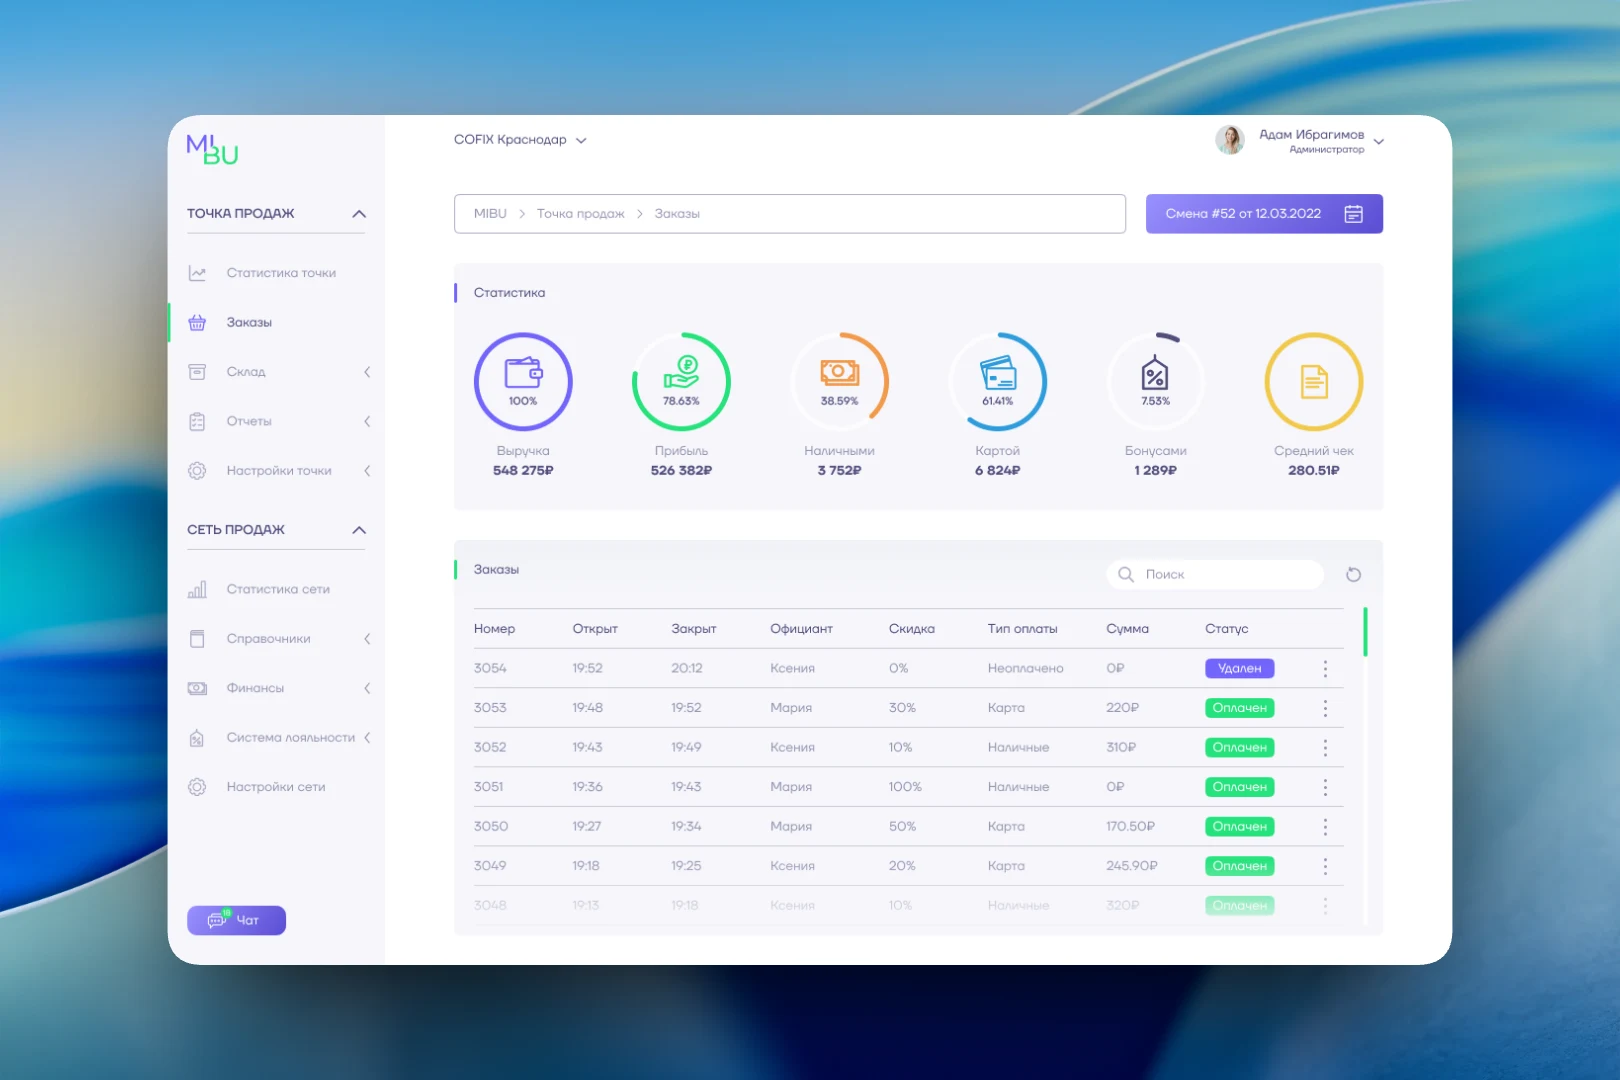Click the profit hand-coin icon
1620x1080 pixels.
click(x=681, y=372)
